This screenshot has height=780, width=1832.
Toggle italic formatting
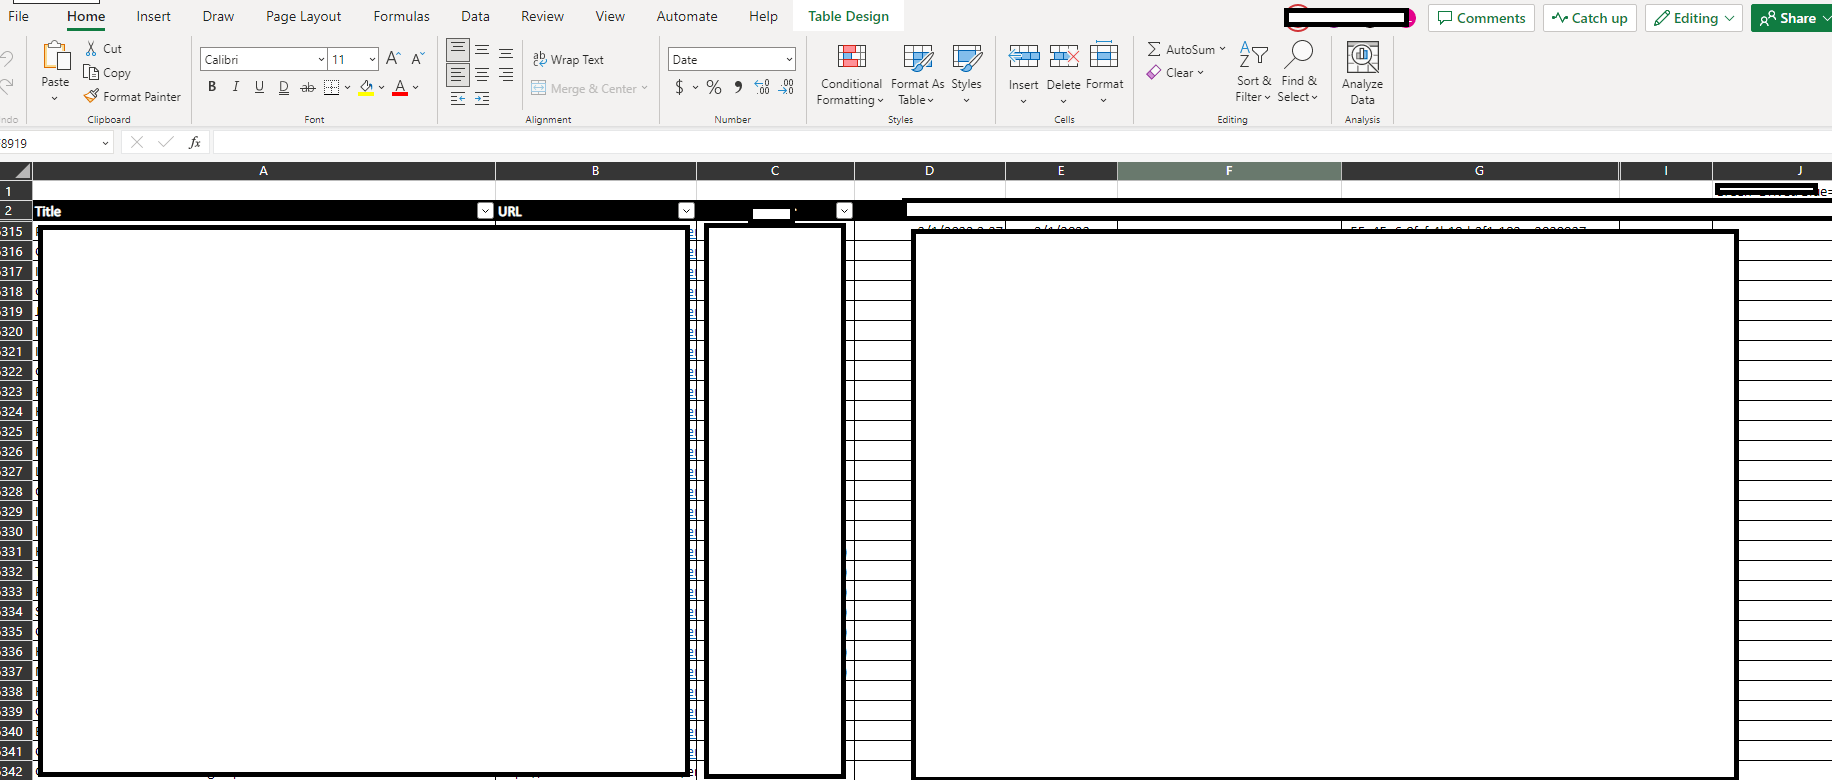236,87
